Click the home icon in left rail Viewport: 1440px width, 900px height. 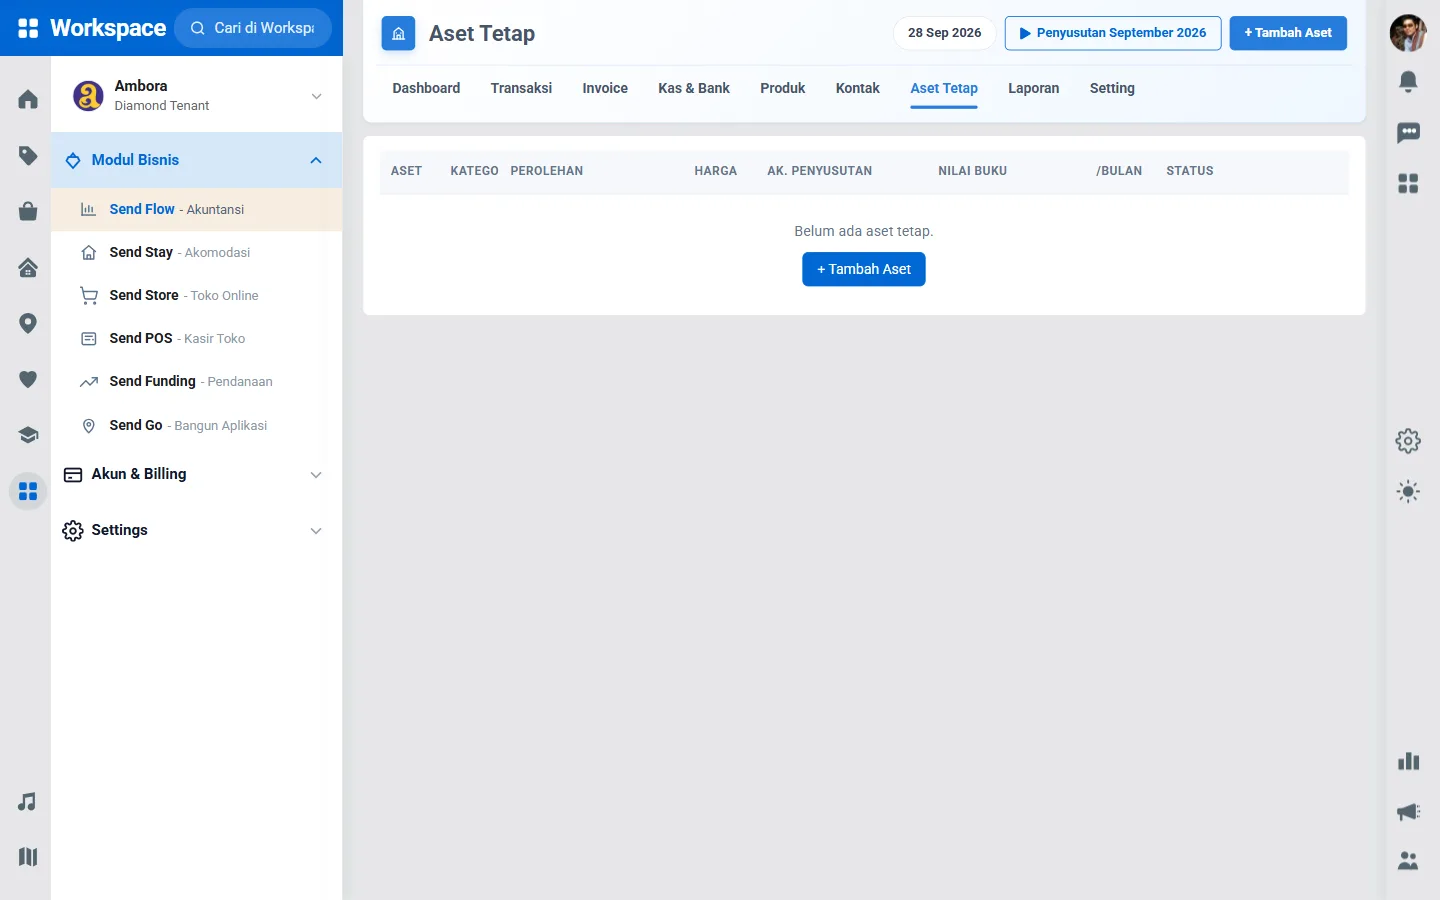(x=28, y=99)
